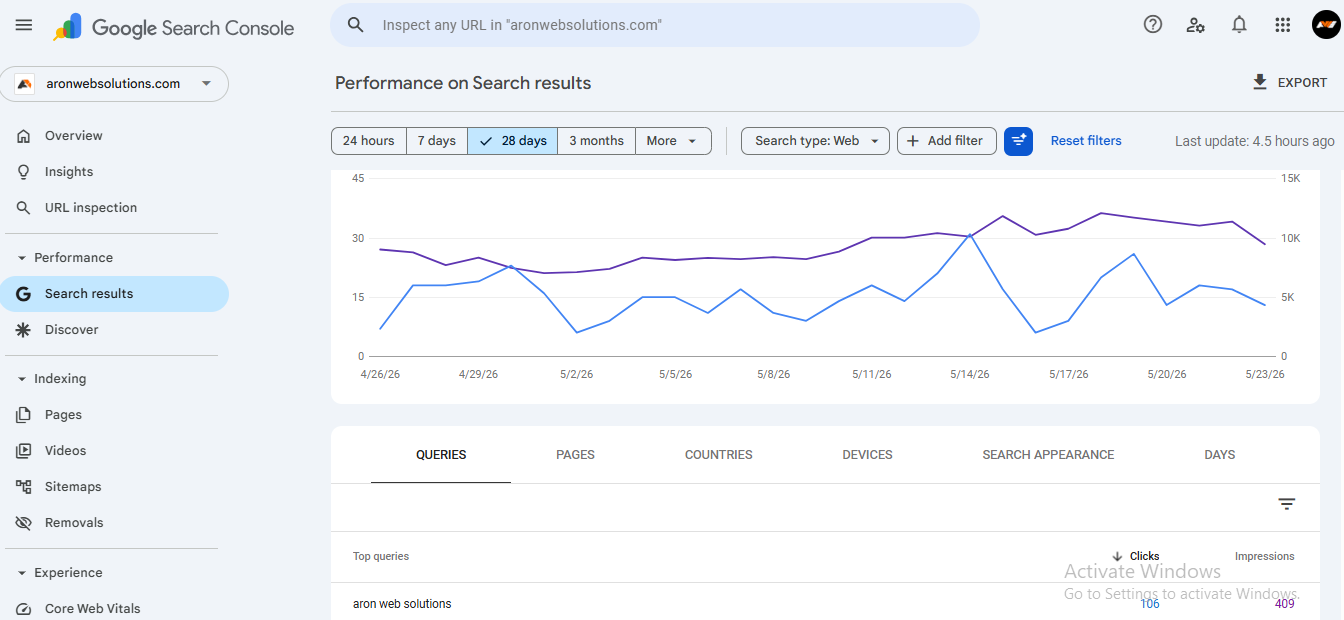Collapse the Indexing section
Screen dimensions: 1344x620
22,379
